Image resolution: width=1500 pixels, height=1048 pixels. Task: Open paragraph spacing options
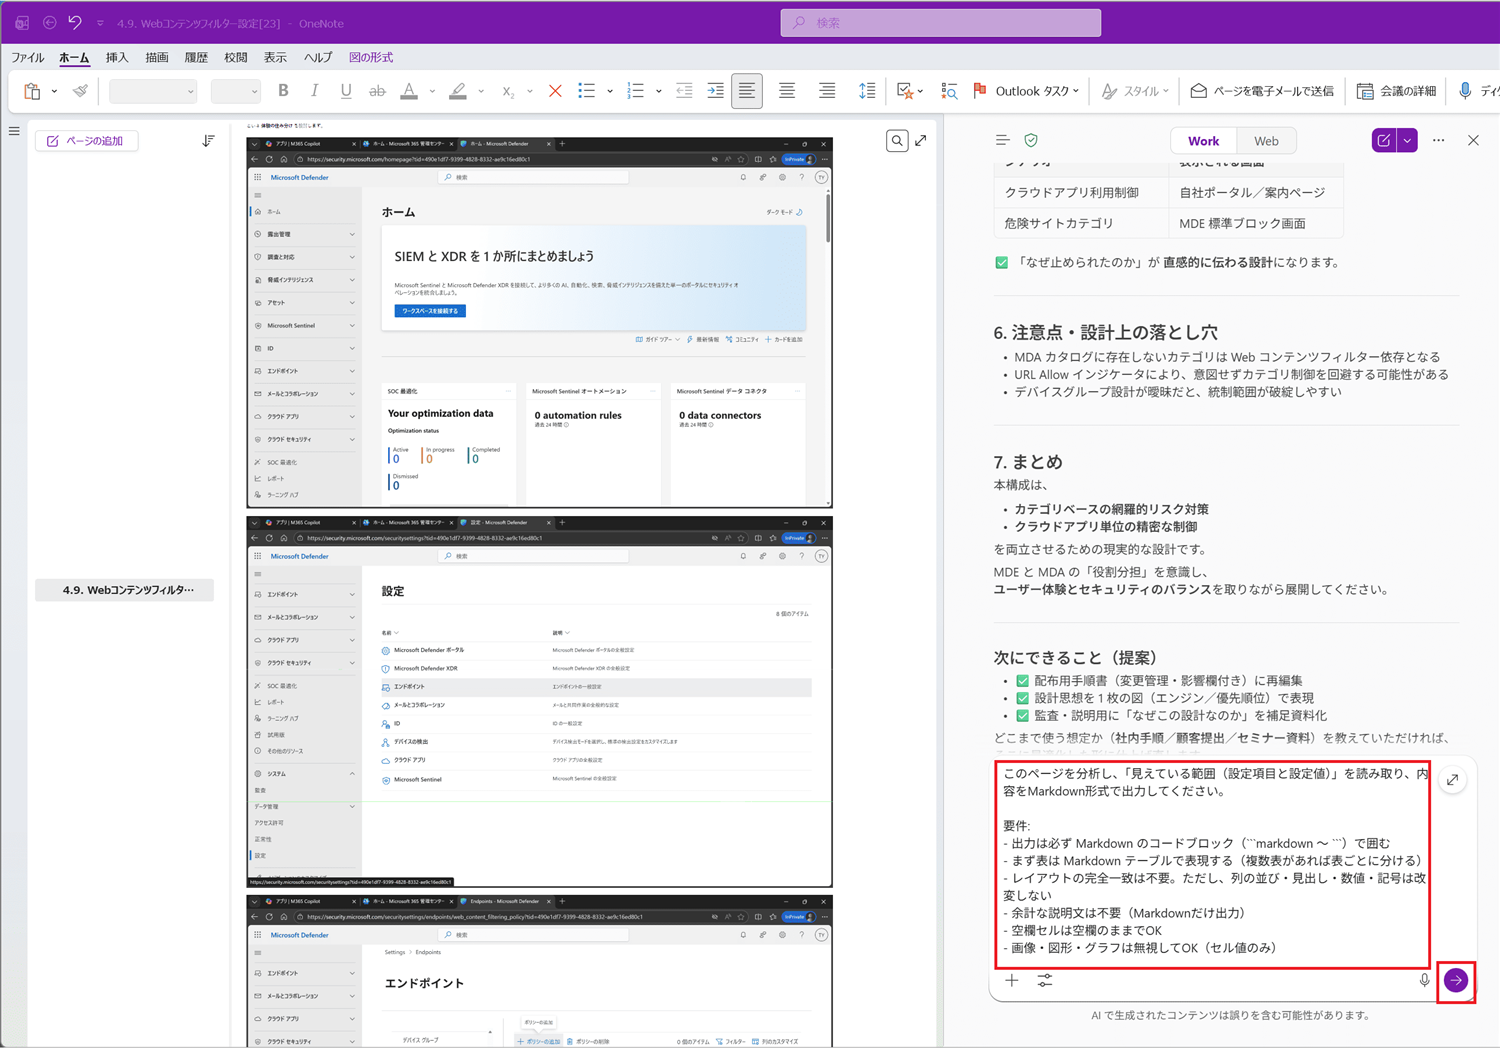(867, 91)
